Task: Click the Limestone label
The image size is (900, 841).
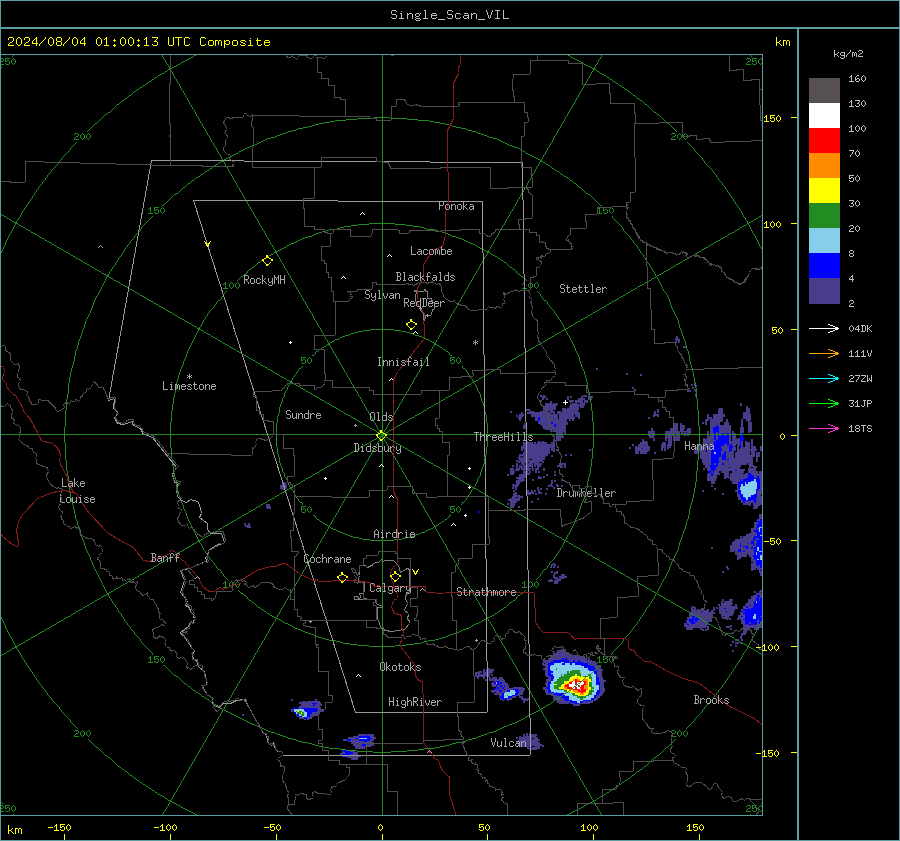Action: coord(189,386)
